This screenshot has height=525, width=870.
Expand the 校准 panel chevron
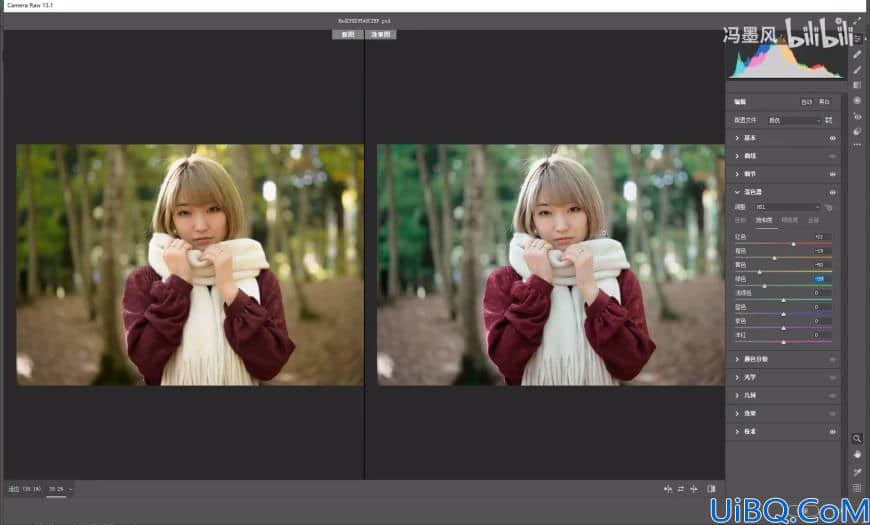737,431
